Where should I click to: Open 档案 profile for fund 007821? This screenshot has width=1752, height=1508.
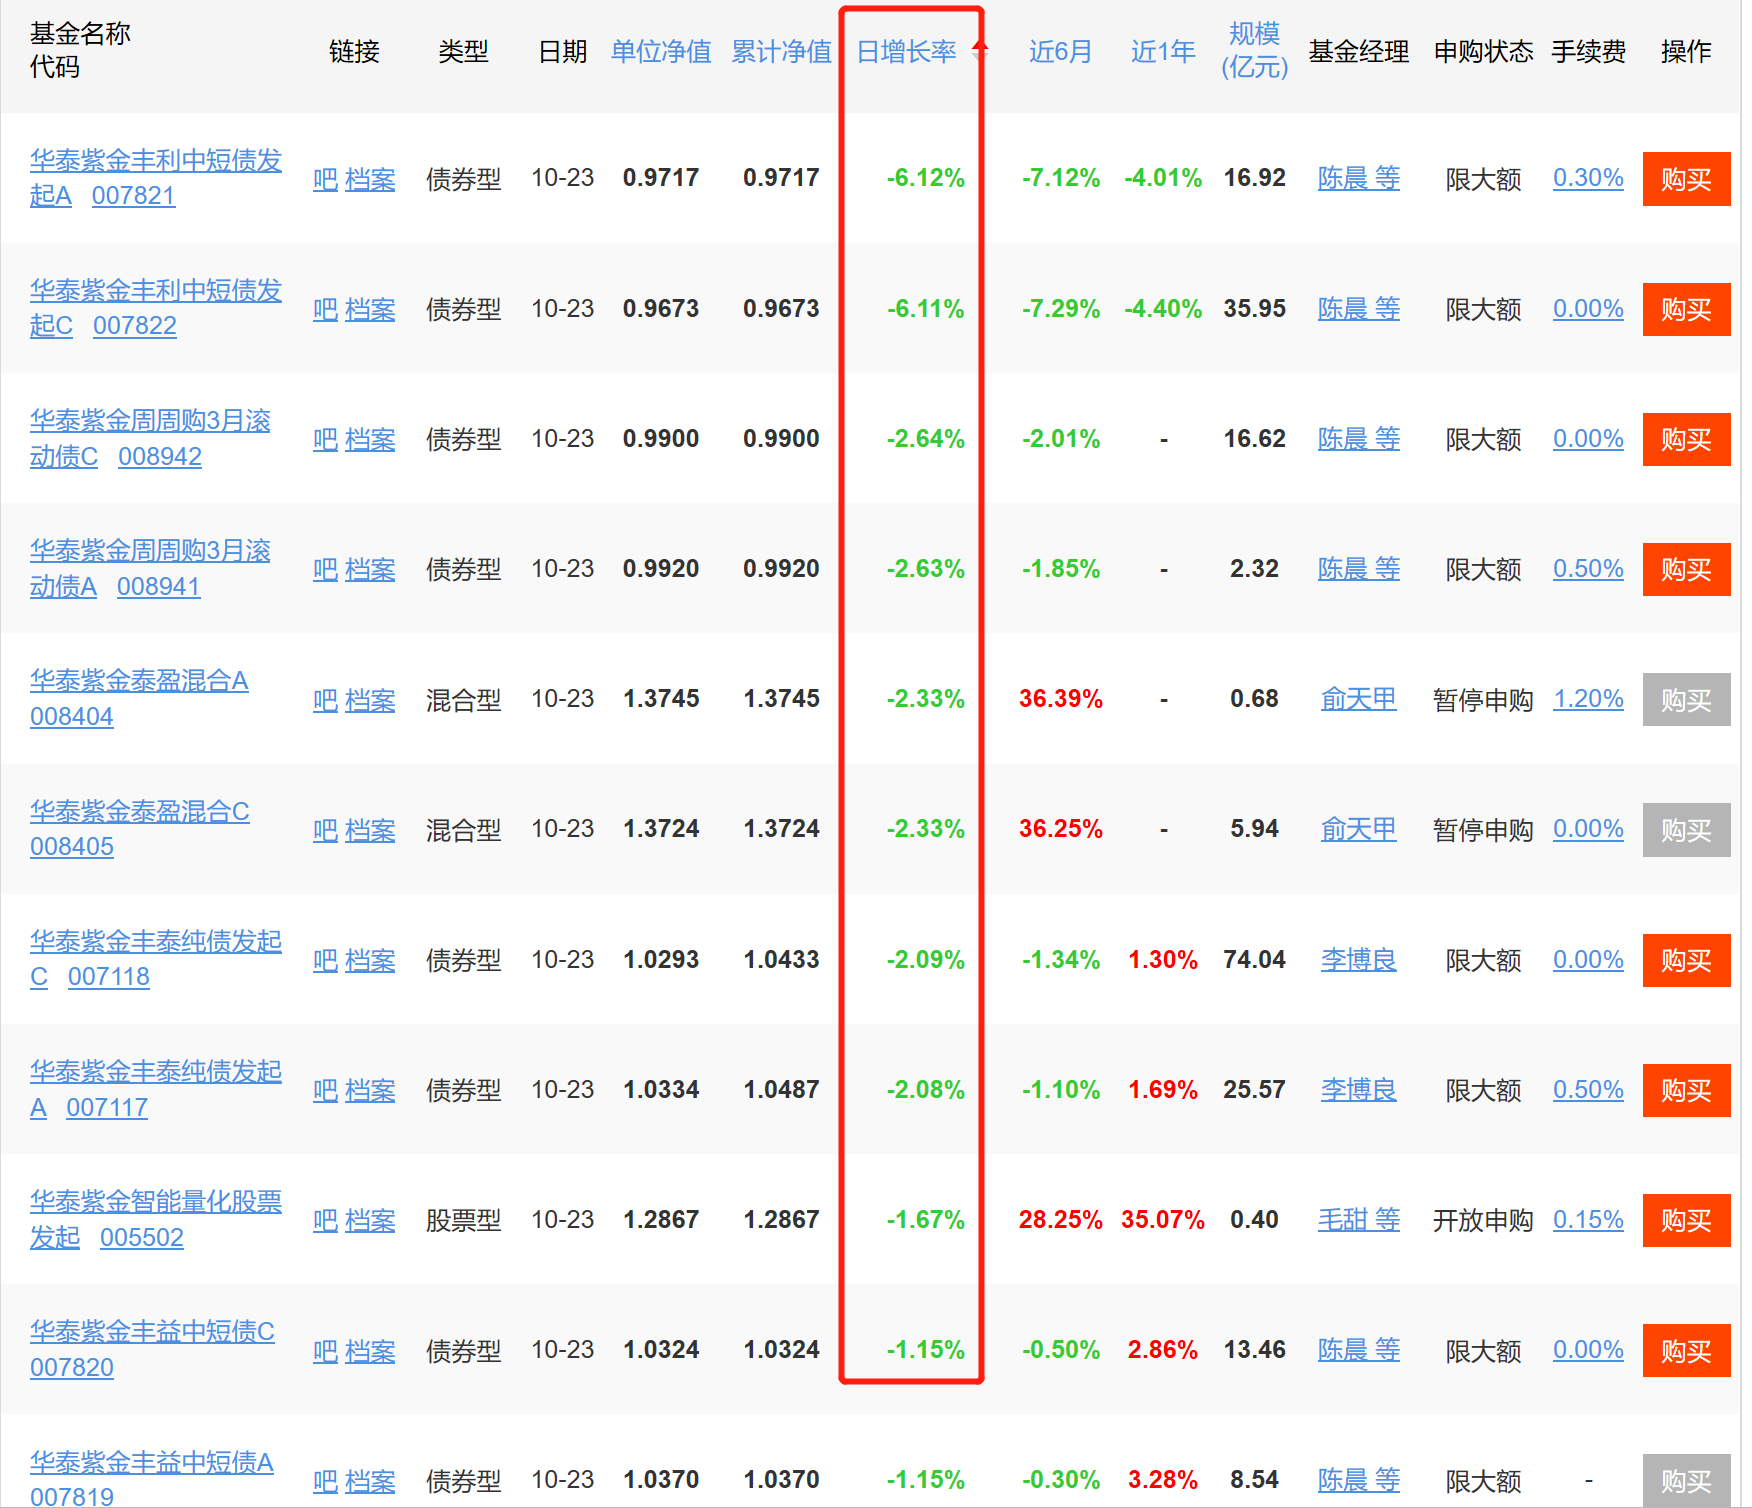[x=370, y=179]
